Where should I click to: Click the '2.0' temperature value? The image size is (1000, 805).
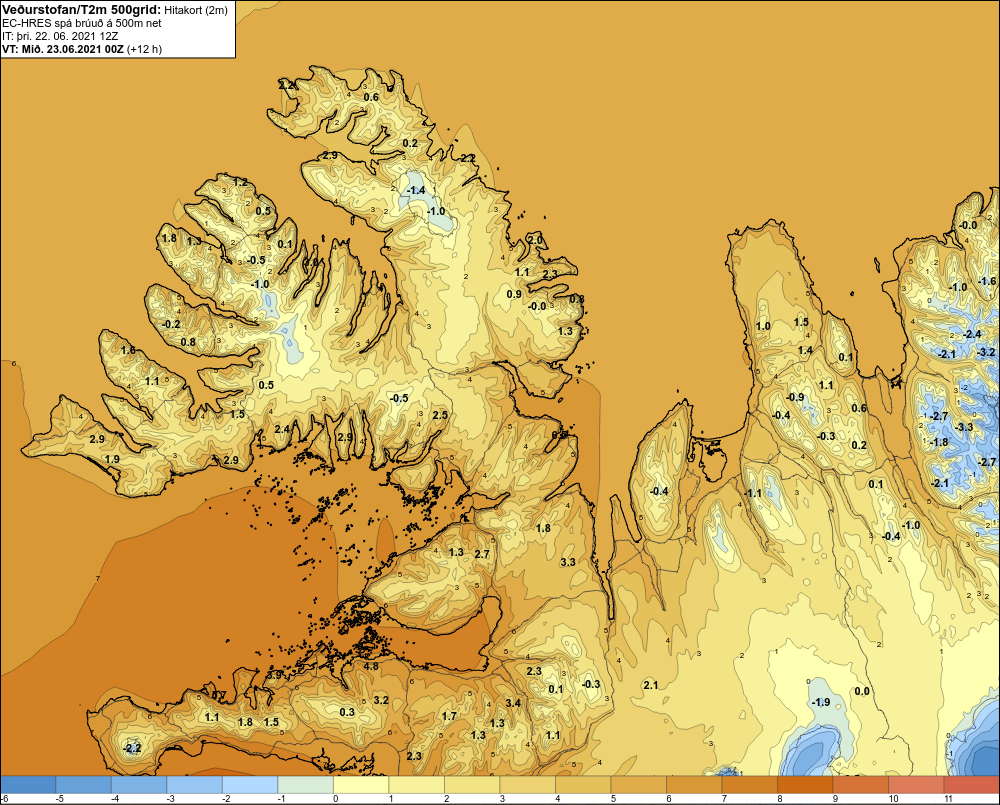tap(536, 240)
